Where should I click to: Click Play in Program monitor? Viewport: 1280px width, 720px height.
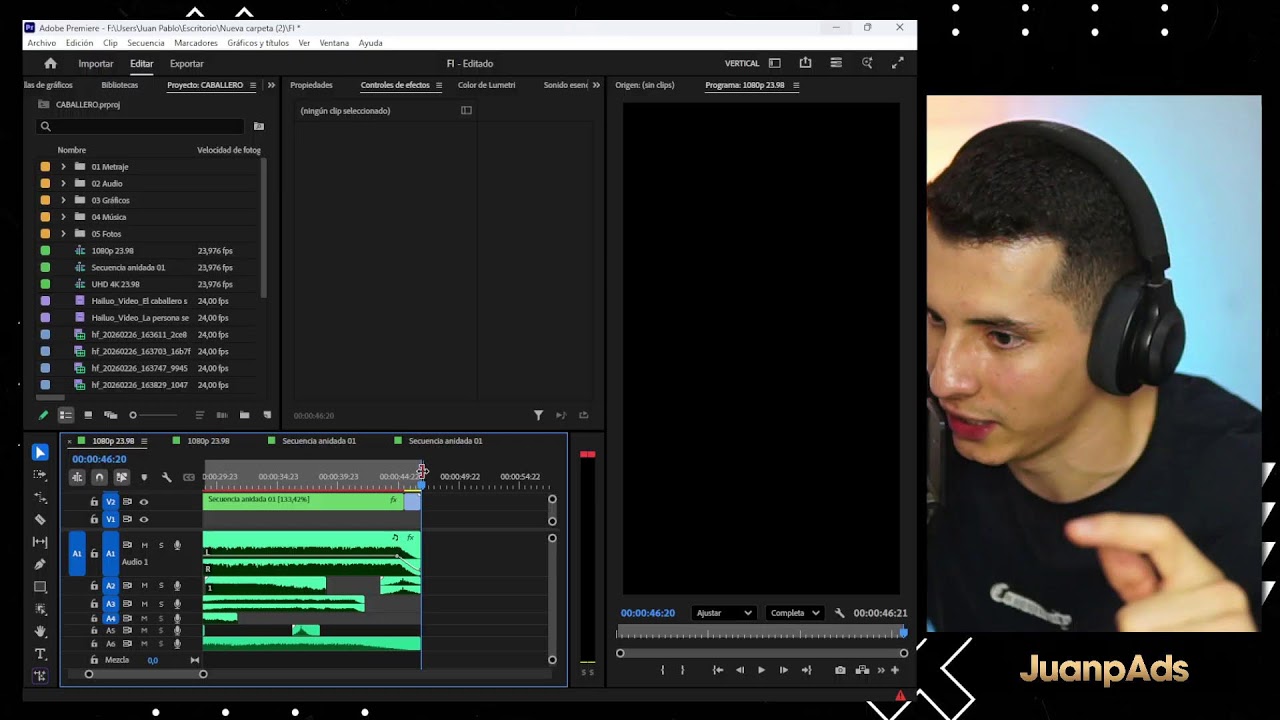pyautogui.click(x=761, y=670)
